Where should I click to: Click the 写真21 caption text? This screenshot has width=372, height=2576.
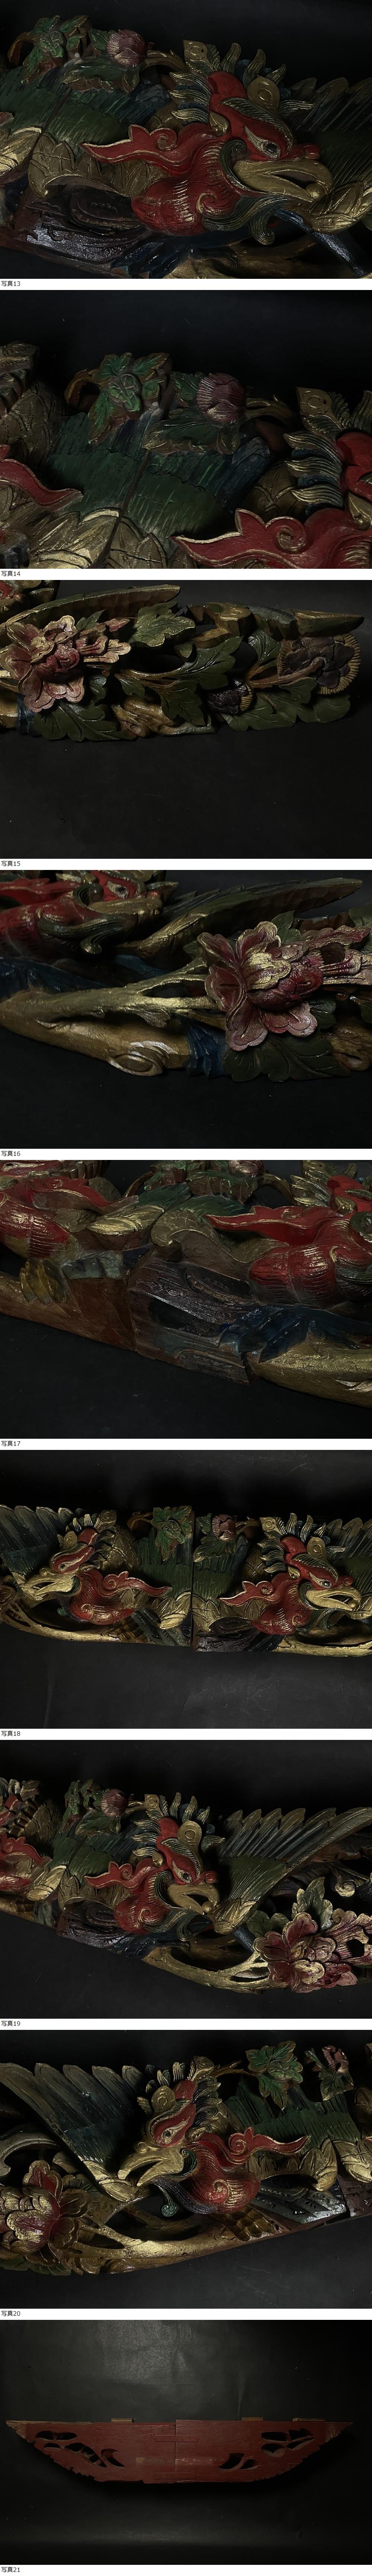11,2569
